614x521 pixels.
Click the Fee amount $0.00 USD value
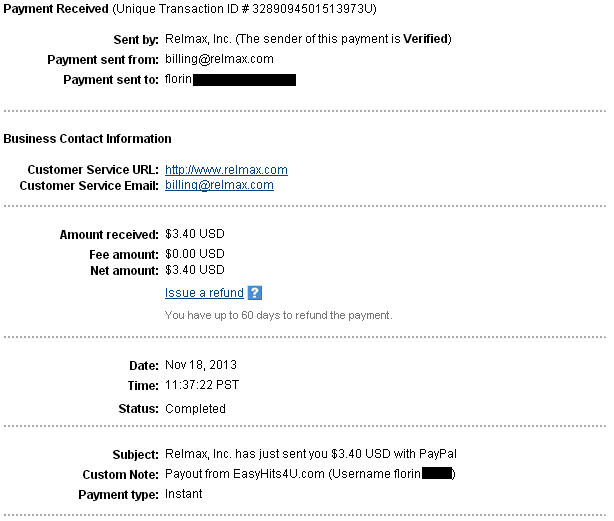pyautogui.click(x=195, y=254)
